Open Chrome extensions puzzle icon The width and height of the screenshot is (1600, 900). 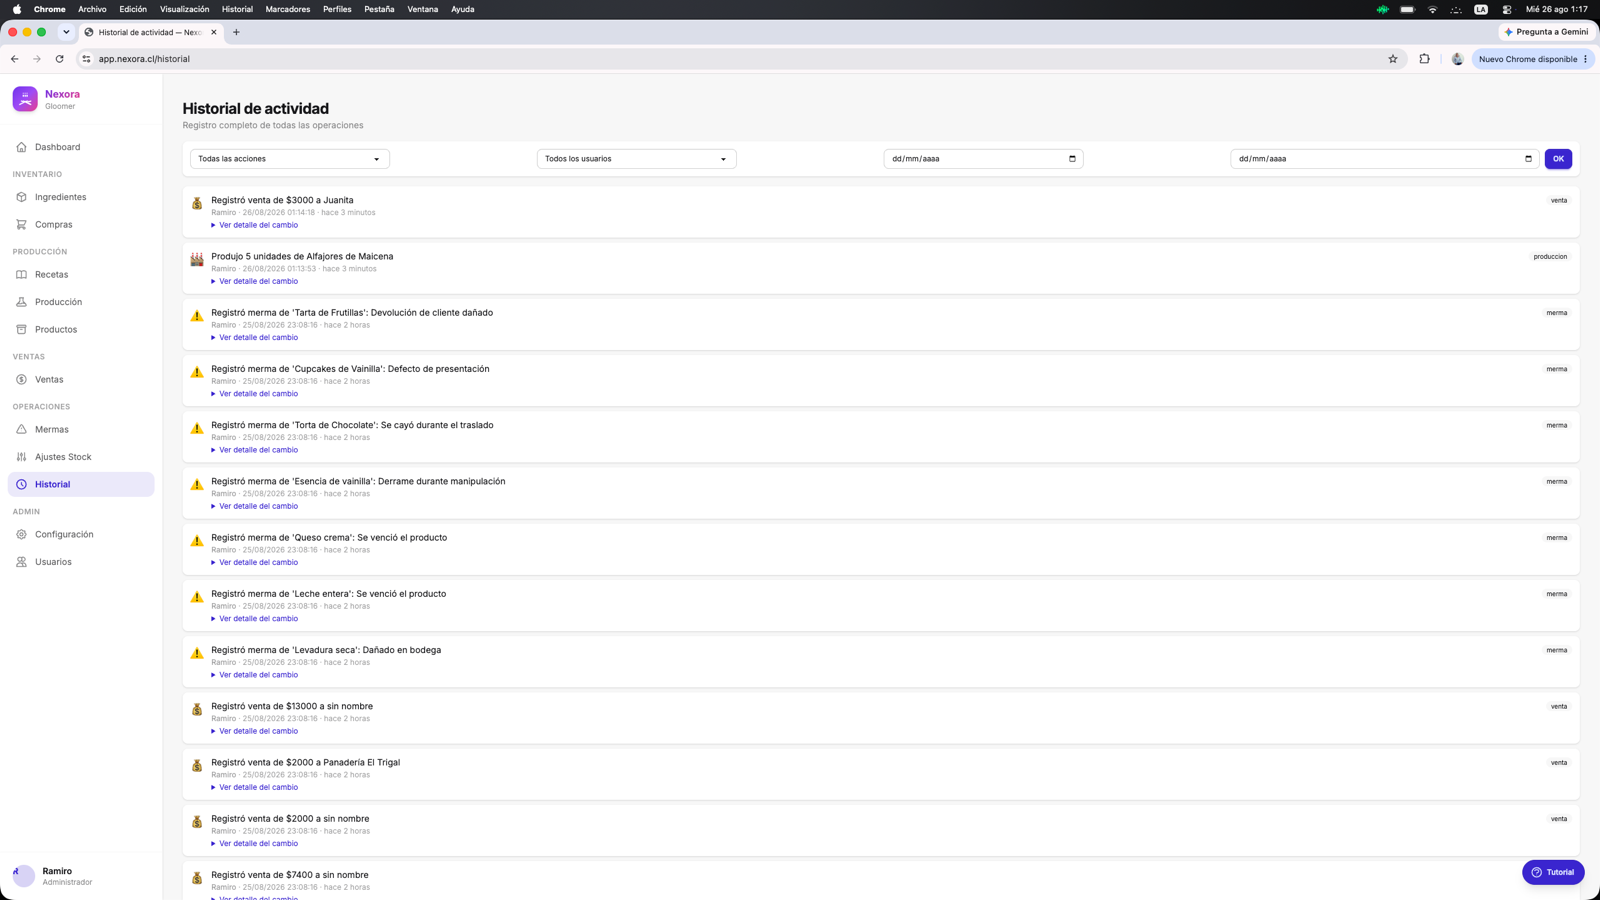[x=1425, y=59]
